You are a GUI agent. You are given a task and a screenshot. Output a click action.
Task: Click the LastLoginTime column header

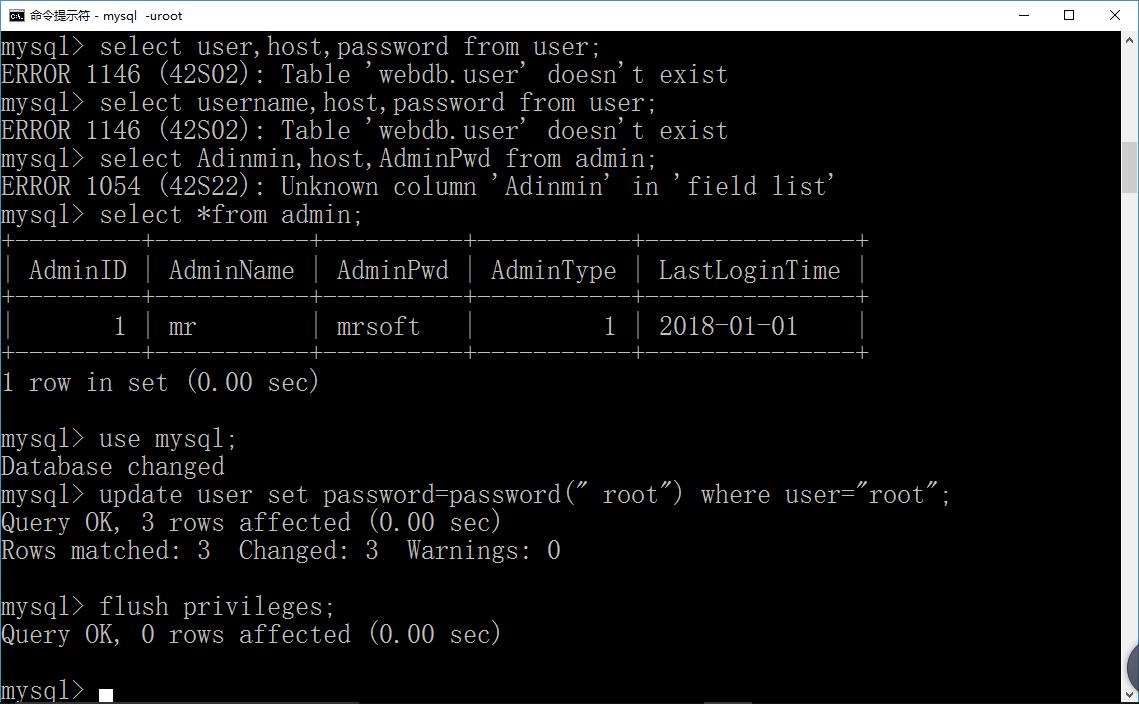click(749, 270)
